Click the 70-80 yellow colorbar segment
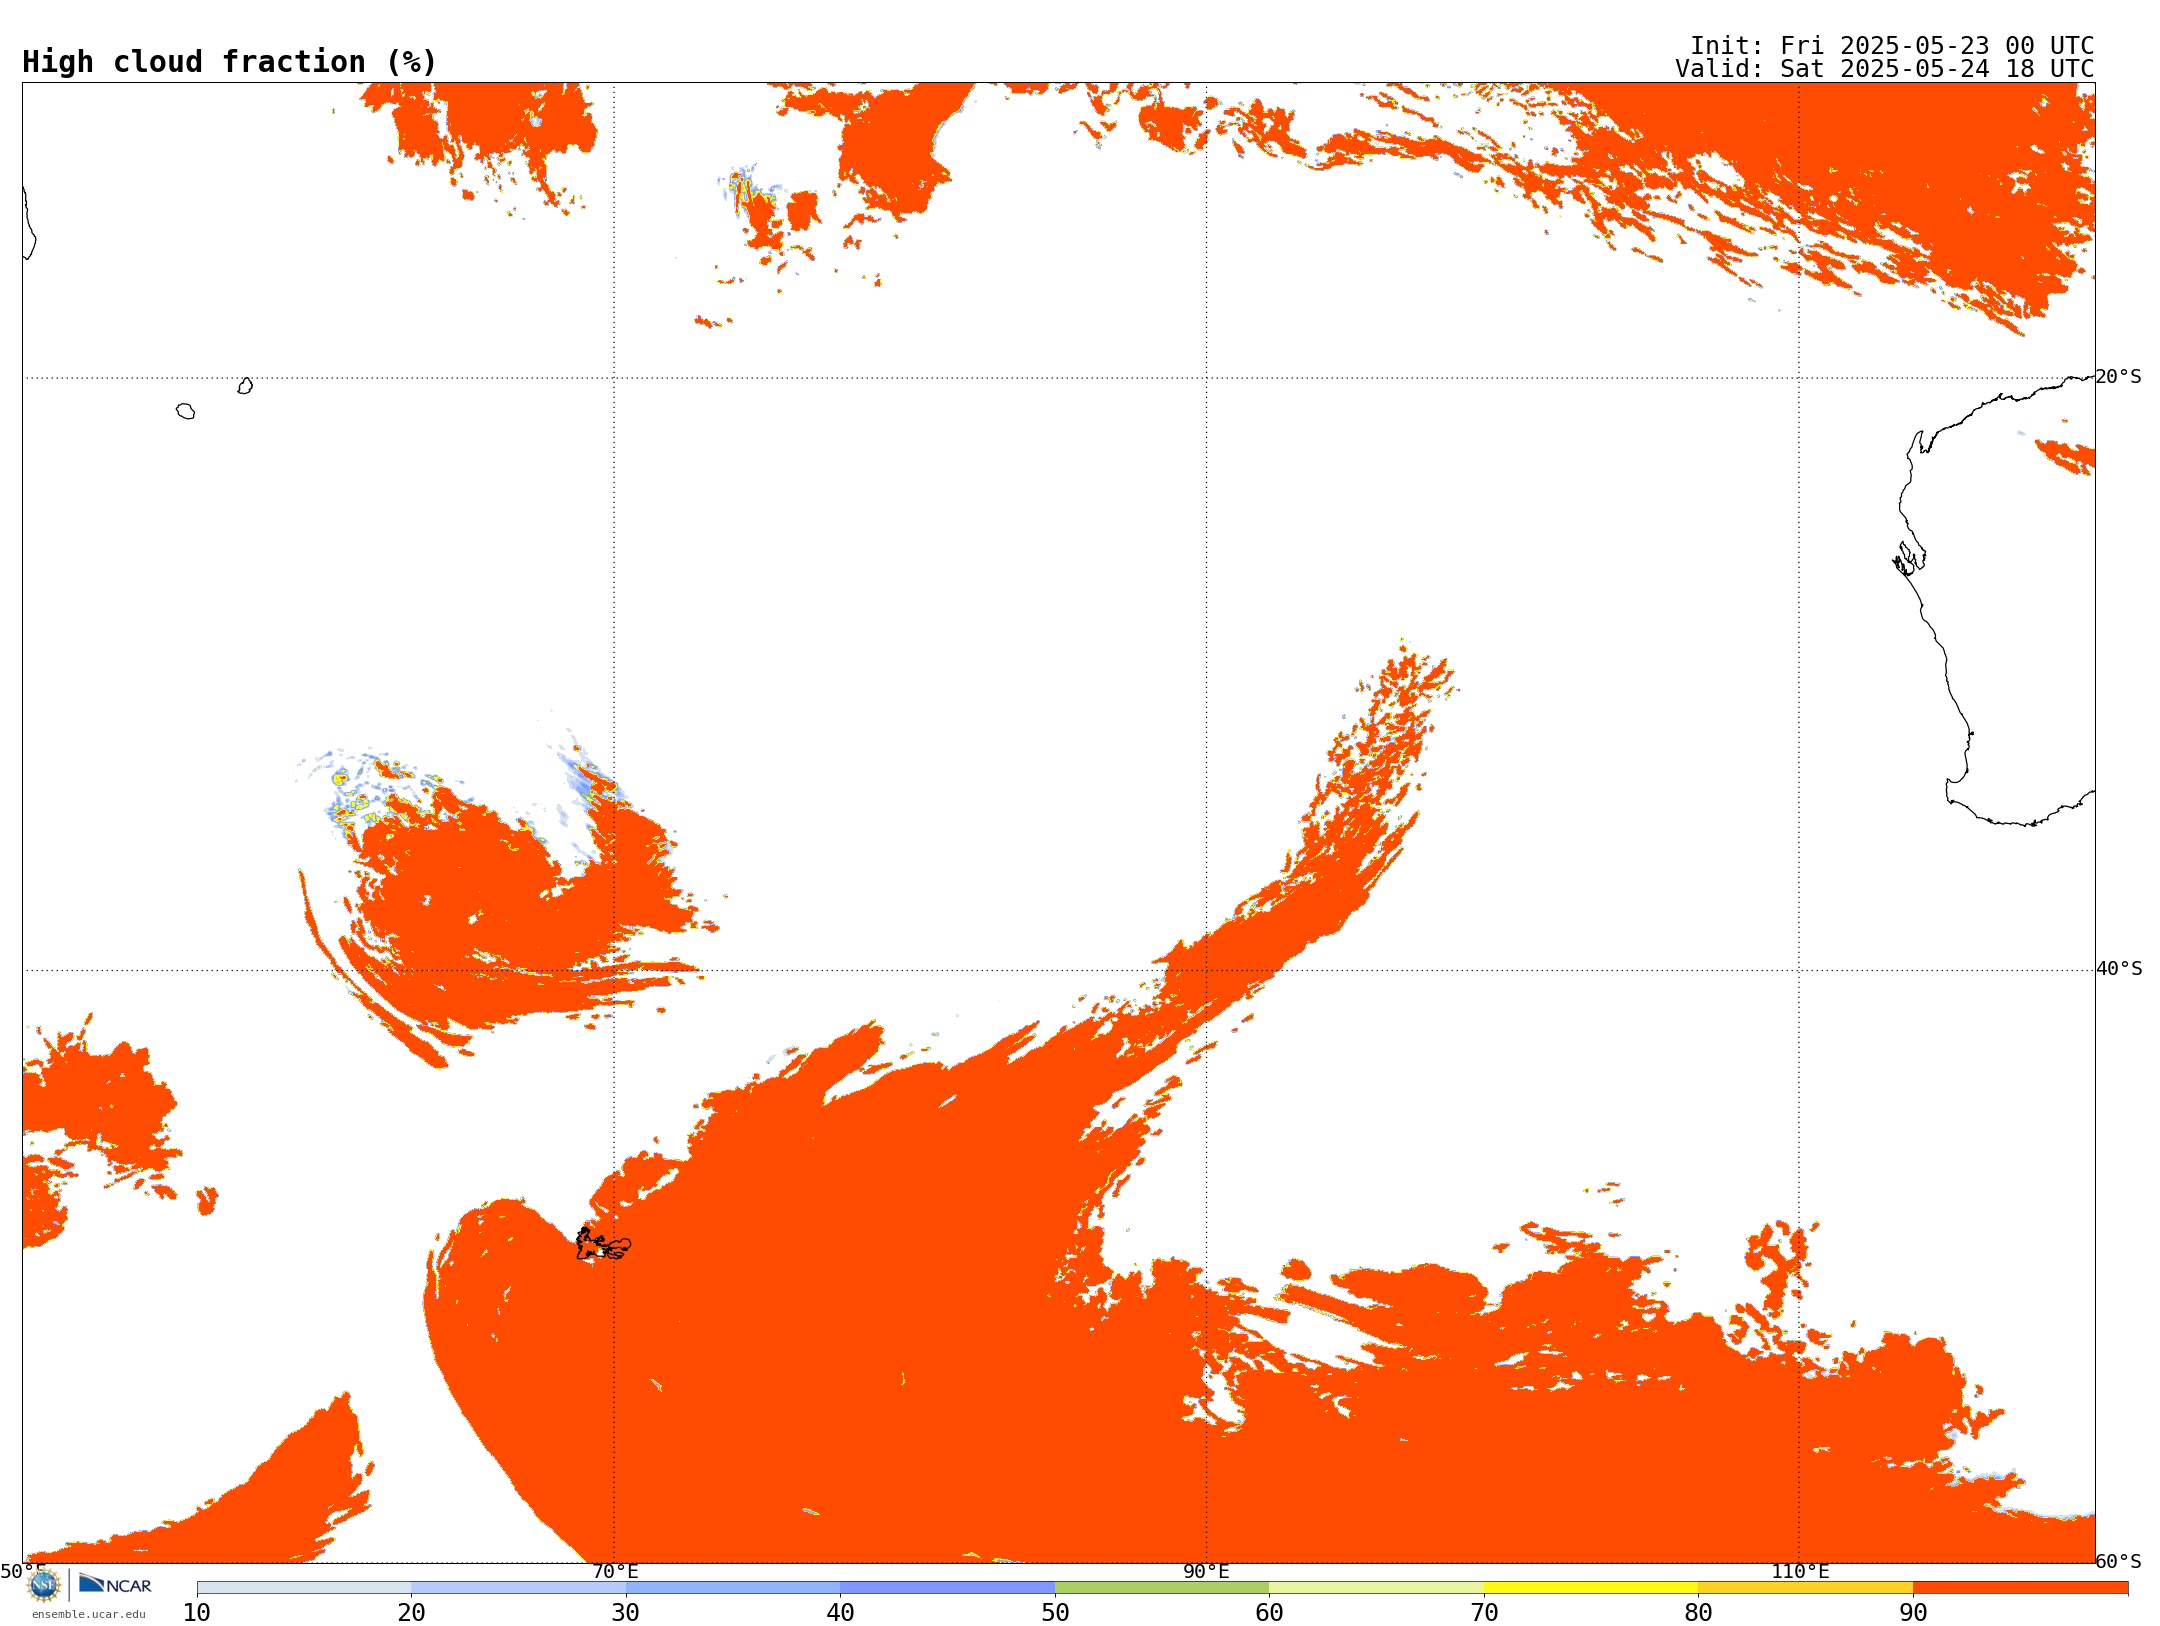This screenshot has width=2160, height=1626. tap(1591, 1588)
